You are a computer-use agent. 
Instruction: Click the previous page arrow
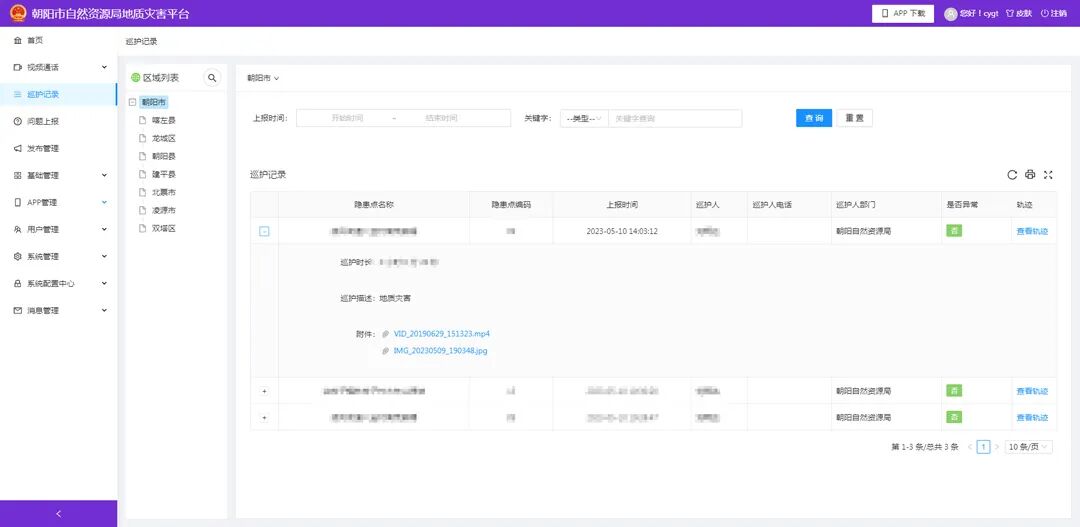pyautogui.click(x=970, y=447)
